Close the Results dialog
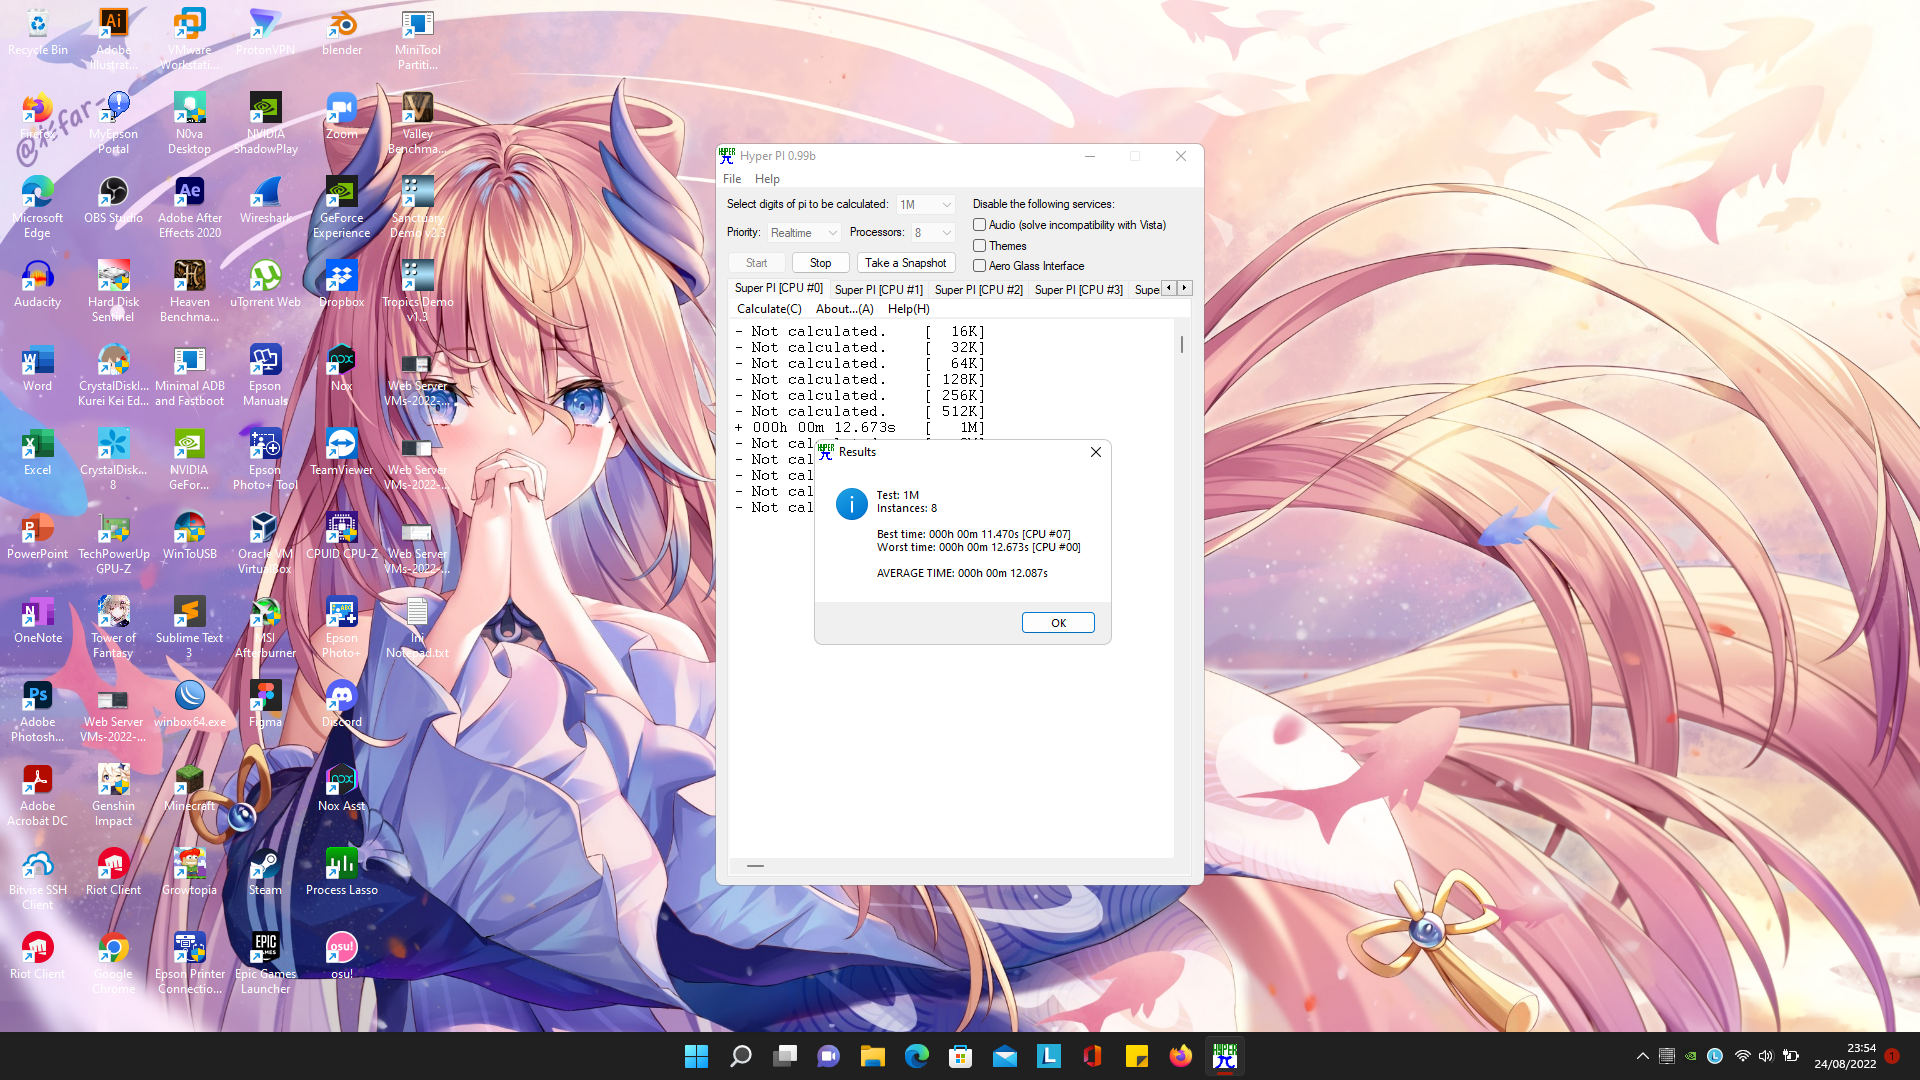The image size is (1920, 1080). click(1095, 452)
